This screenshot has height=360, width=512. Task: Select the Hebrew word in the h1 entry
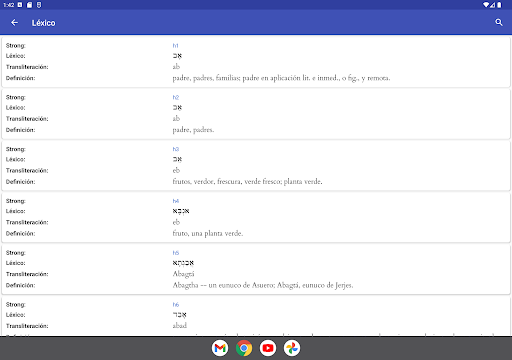(177, 56)
